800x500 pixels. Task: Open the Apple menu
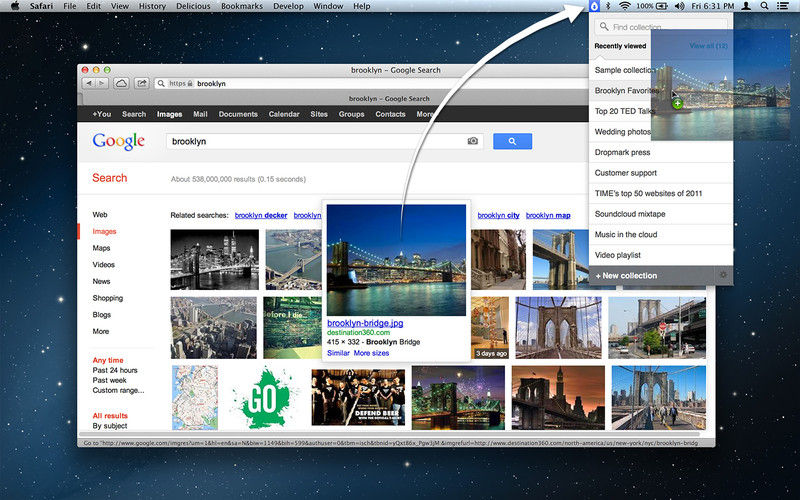tap(15, 6)
